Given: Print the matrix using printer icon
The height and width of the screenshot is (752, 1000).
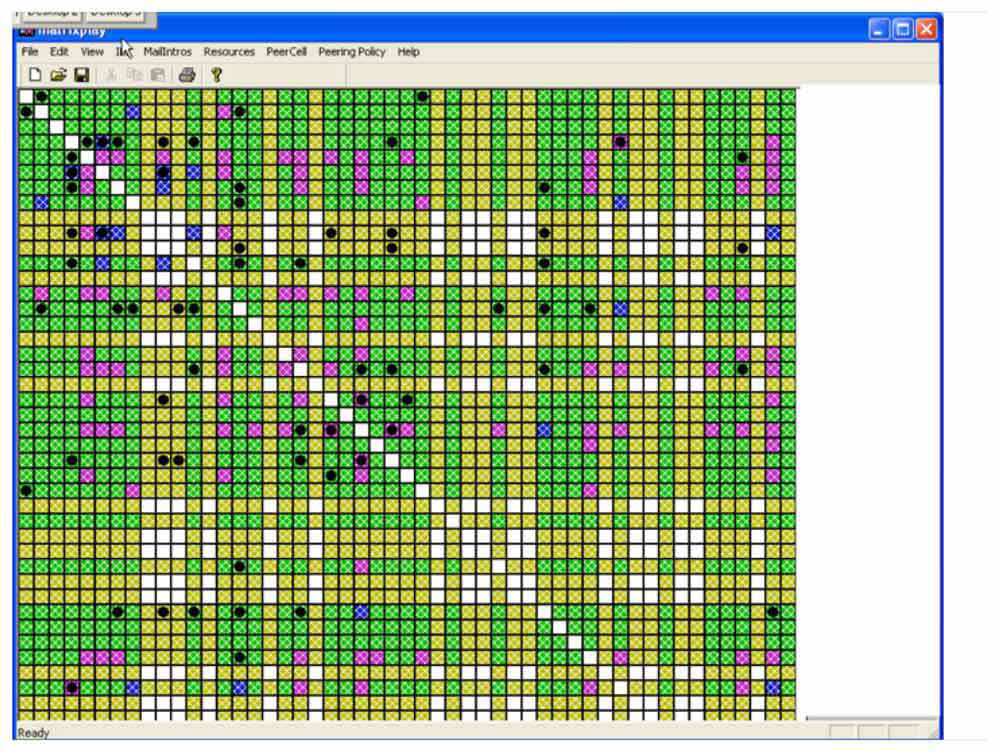Looking at the screenshot, I should click(187, 75).
